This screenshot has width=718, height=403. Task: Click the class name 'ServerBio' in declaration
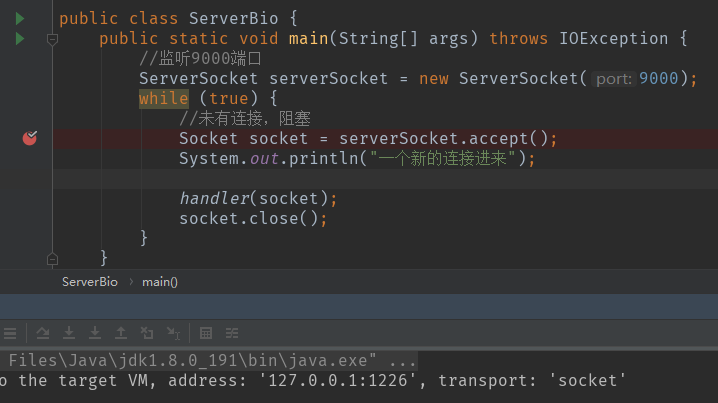coord(234,18)
